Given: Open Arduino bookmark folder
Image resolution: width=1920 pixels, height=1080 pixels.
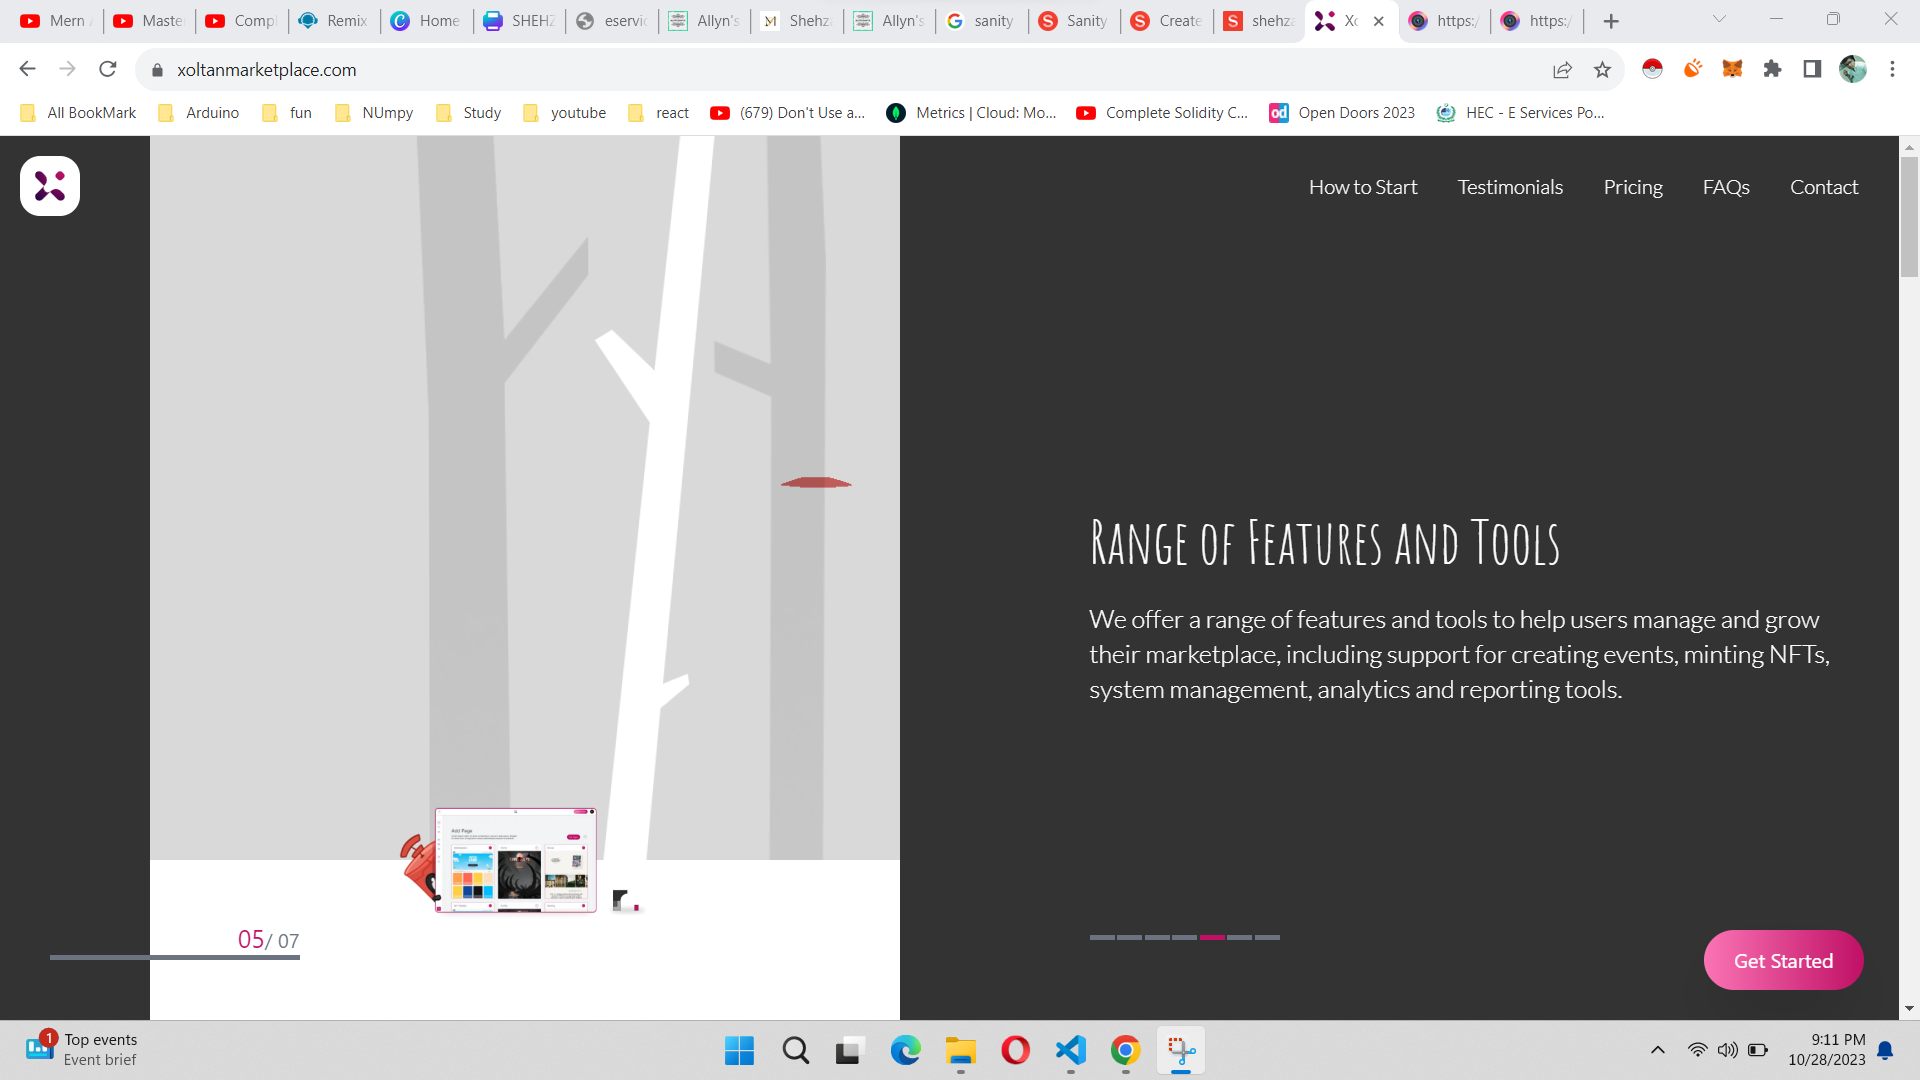Looking at the screenshot, I should point(199,113).
